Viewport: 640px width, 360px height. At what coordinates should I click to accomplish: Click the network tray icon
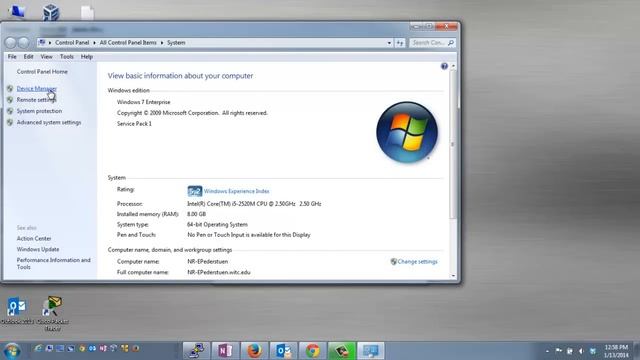click(569, 351)
